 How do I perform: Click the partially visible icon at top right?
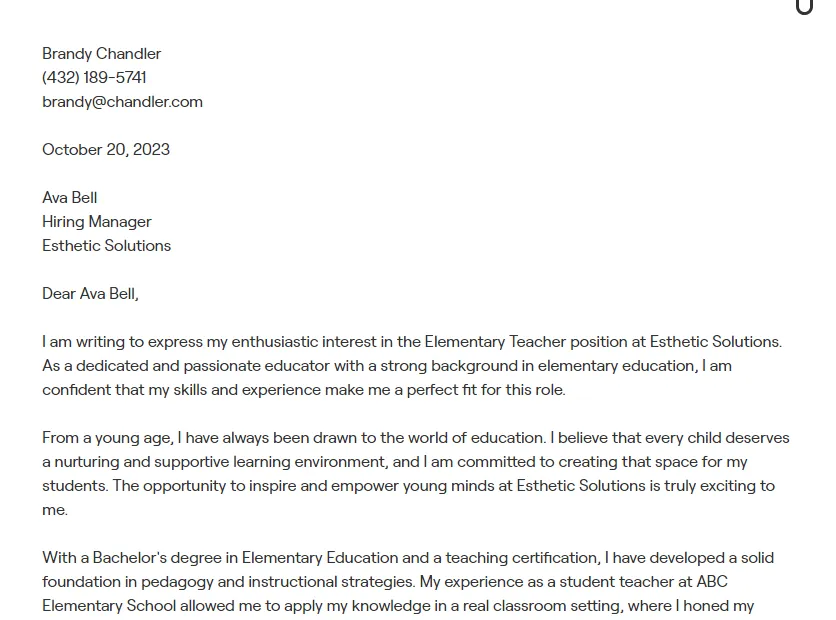(x=804, y=7)
